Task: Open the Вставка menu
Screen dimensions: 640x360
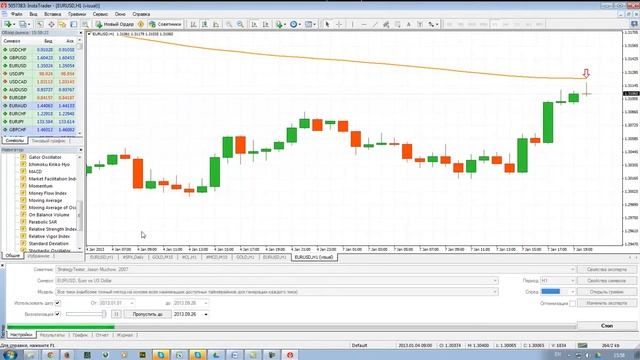Action: tap(53, 14)
